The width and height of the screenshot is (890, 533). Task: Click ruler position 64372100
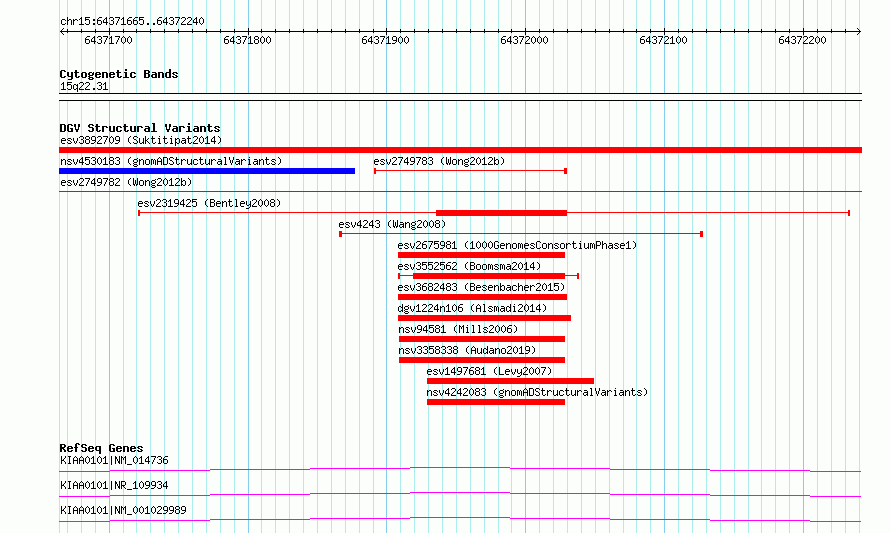pyautogui.click(x=664, y=40)
